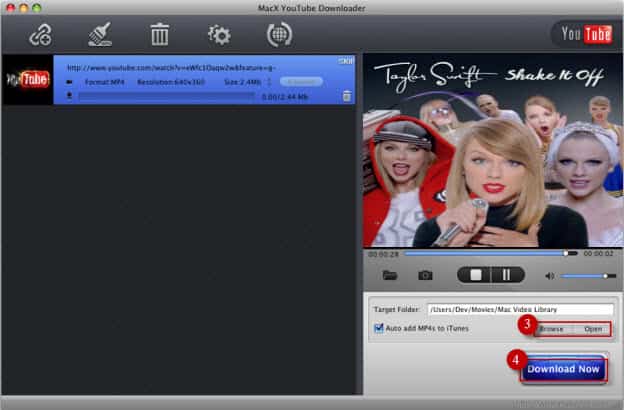Image resolution: width=624 pixels, height=410 pixels.
Task: Zoom window with green button
Action: click(x=37, y=8)
